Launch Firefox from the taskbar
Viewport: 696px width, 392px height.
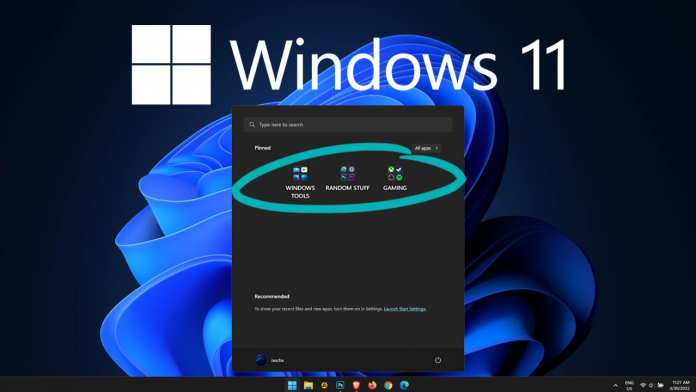[372, 385]
